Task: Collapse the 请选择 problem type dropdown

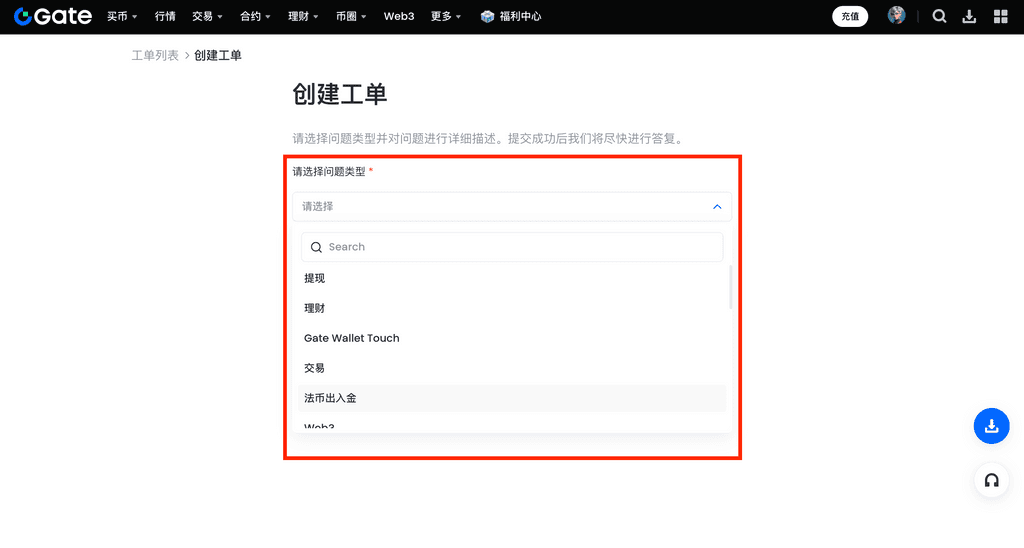Action: 716,207
